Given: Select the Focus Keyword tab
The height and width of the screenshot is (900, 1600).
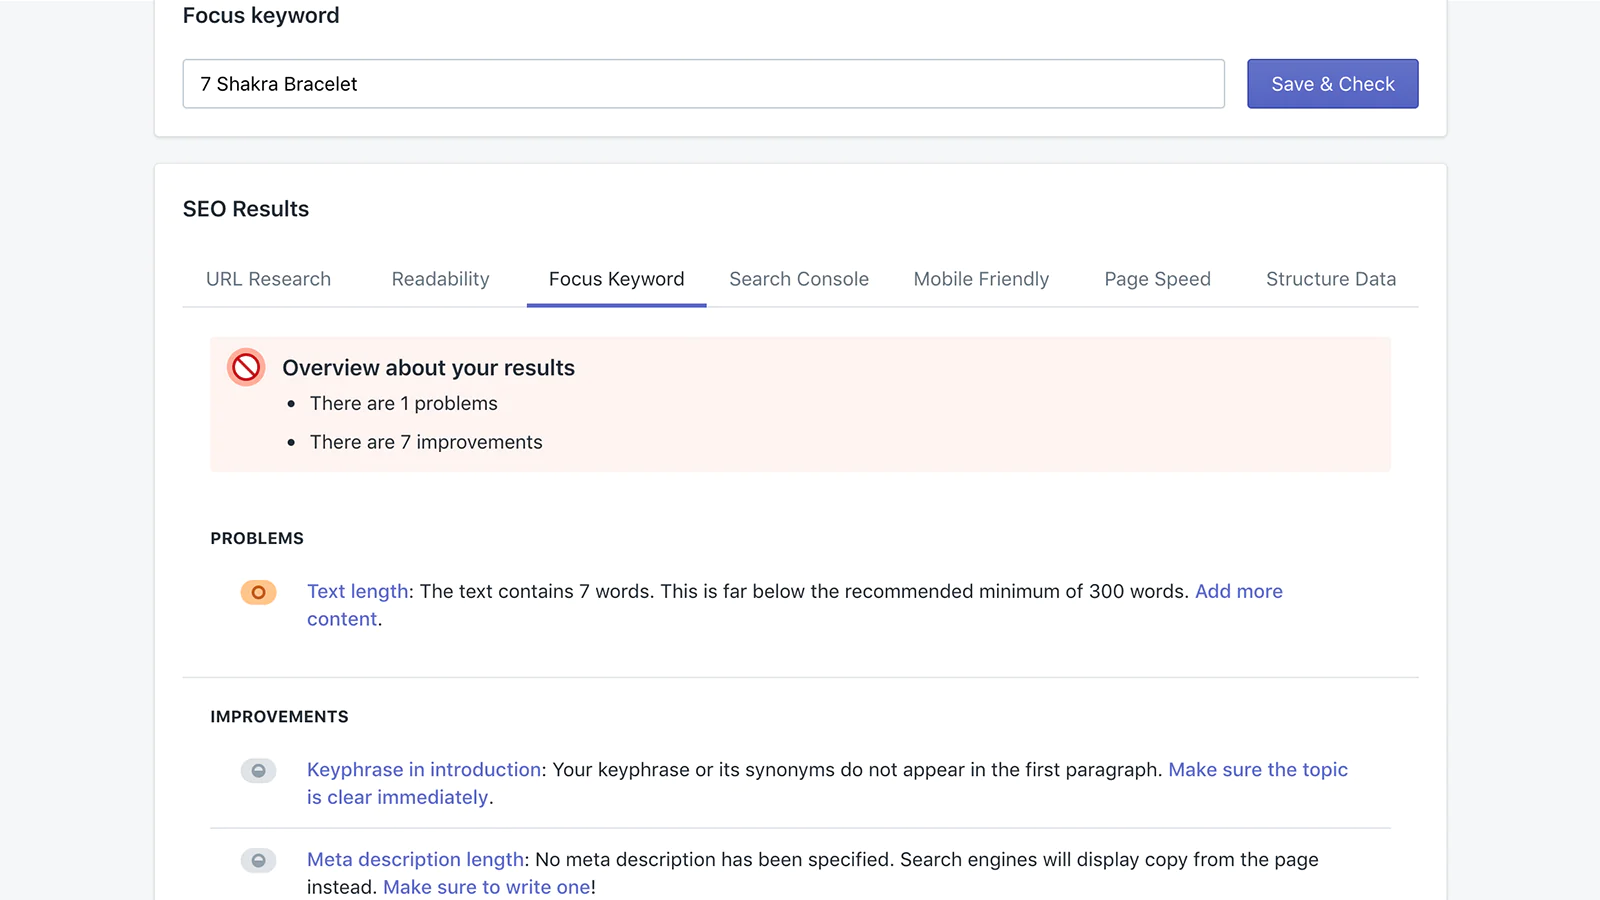Looking at the screenshot, I should 616,279.
